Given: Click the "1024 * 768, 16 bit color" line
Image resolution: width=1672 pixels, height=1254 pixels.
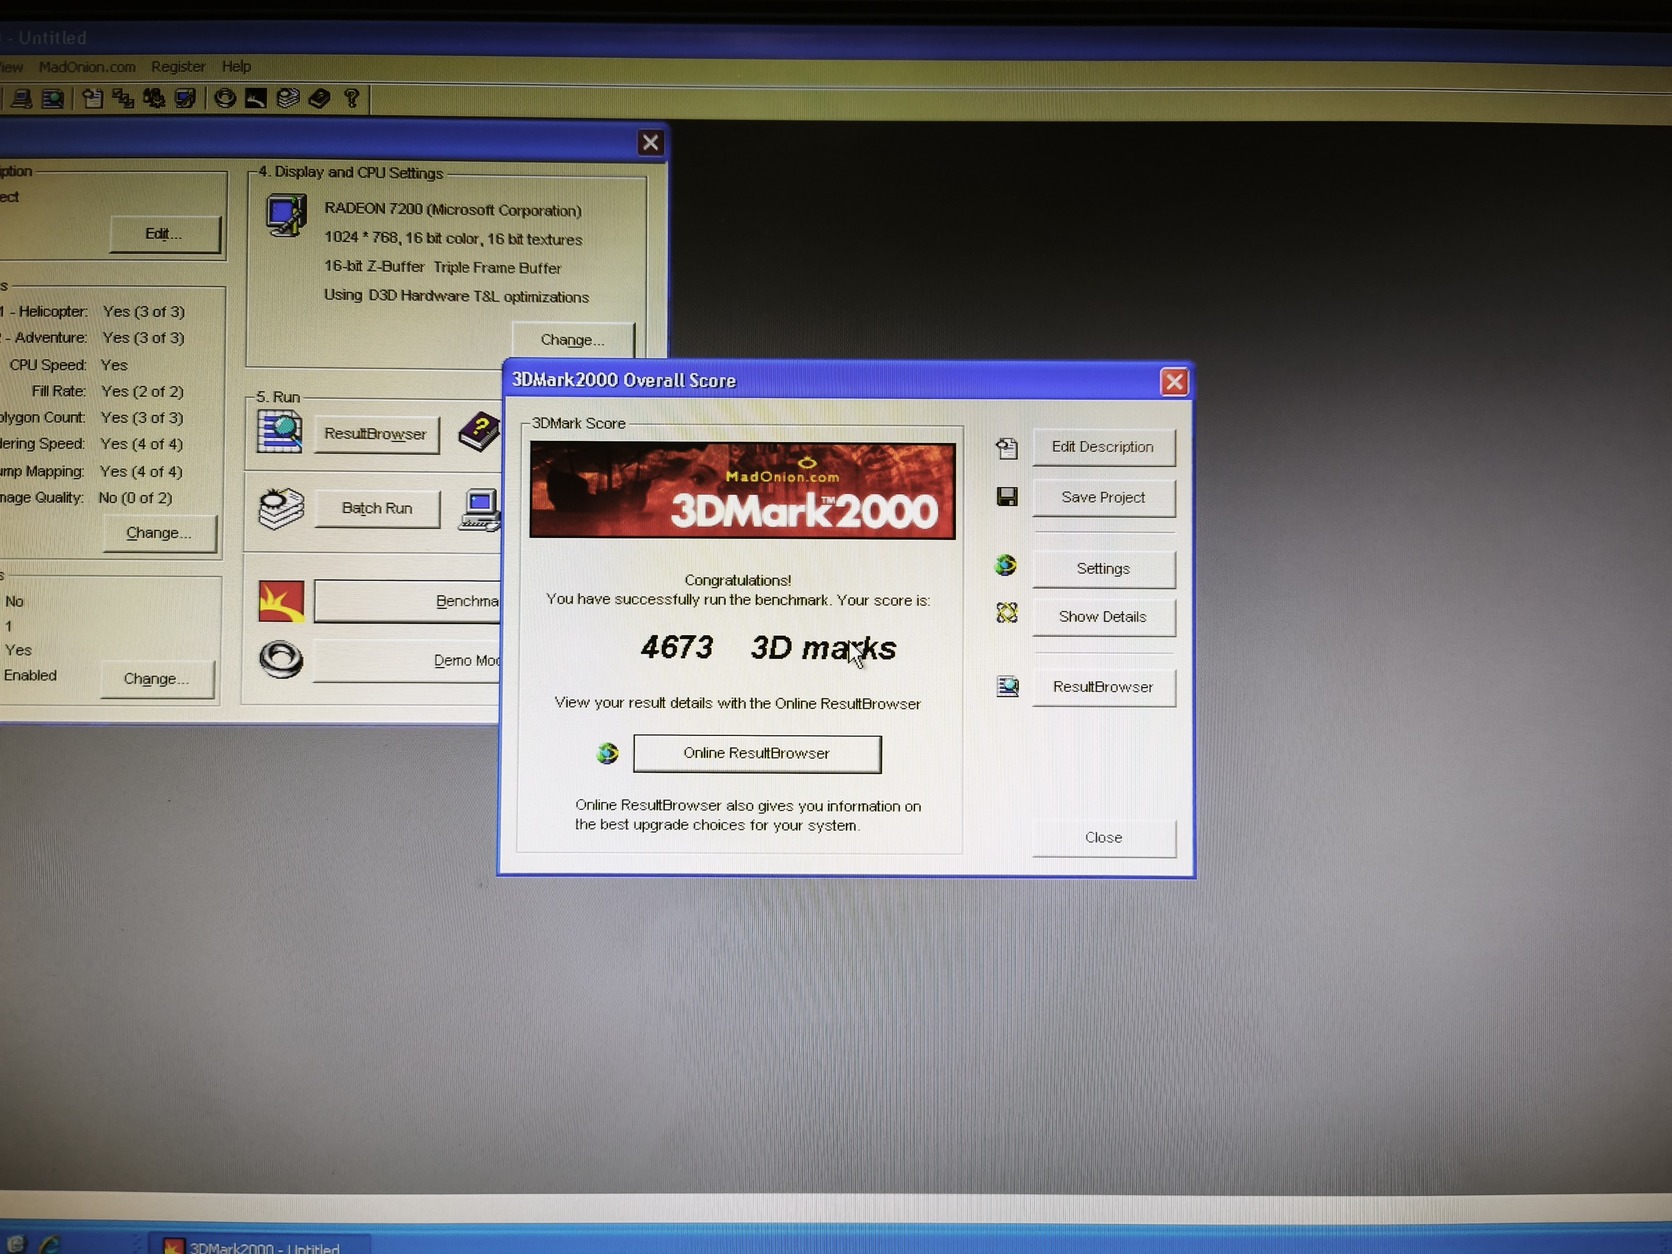Looking at the screenshot, I should point(453,239).
